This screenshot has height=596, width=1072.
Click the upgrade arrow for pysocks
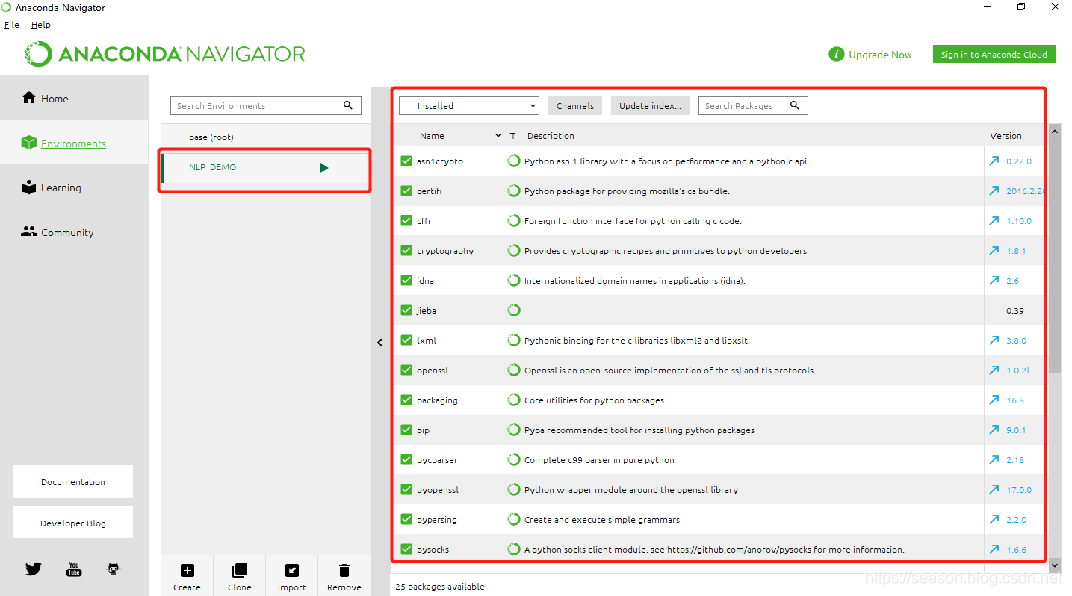tap(994, 549)
